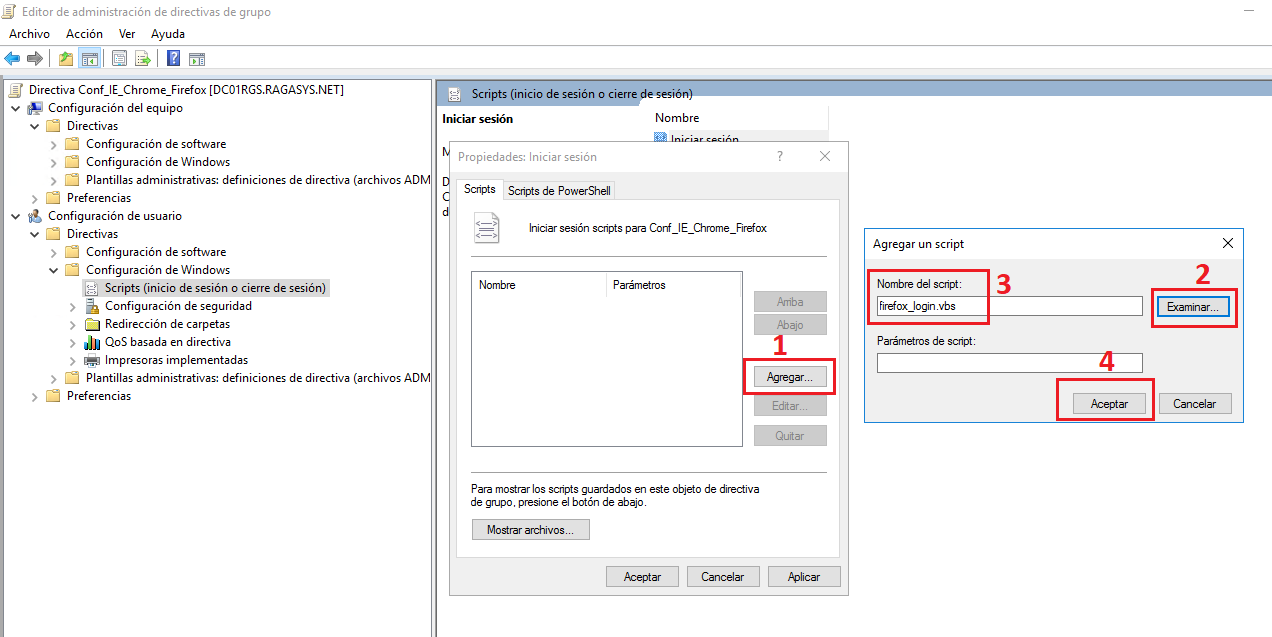
Task: Collapse the Configuración del equipo node
Action: (x=15, y=107)
